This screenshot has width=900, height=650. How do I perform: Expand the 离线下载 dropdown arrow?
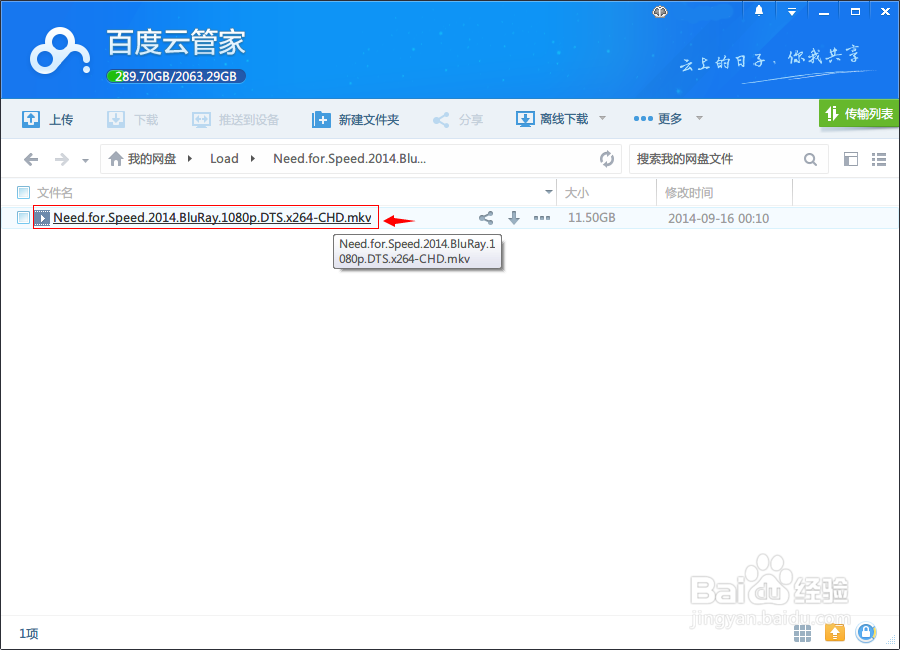(602, 118)
